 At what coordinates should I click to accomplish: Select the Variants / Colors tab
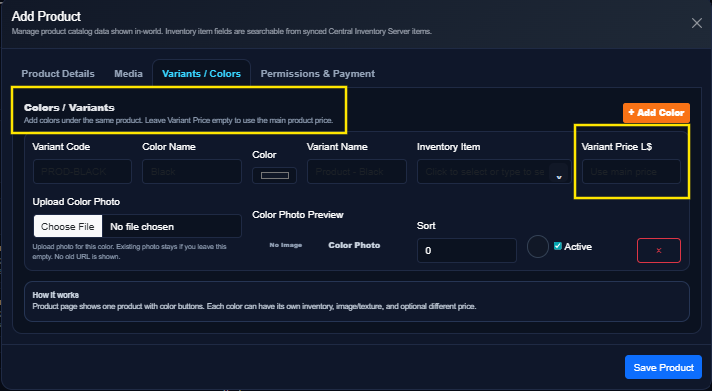pos(201,74)
